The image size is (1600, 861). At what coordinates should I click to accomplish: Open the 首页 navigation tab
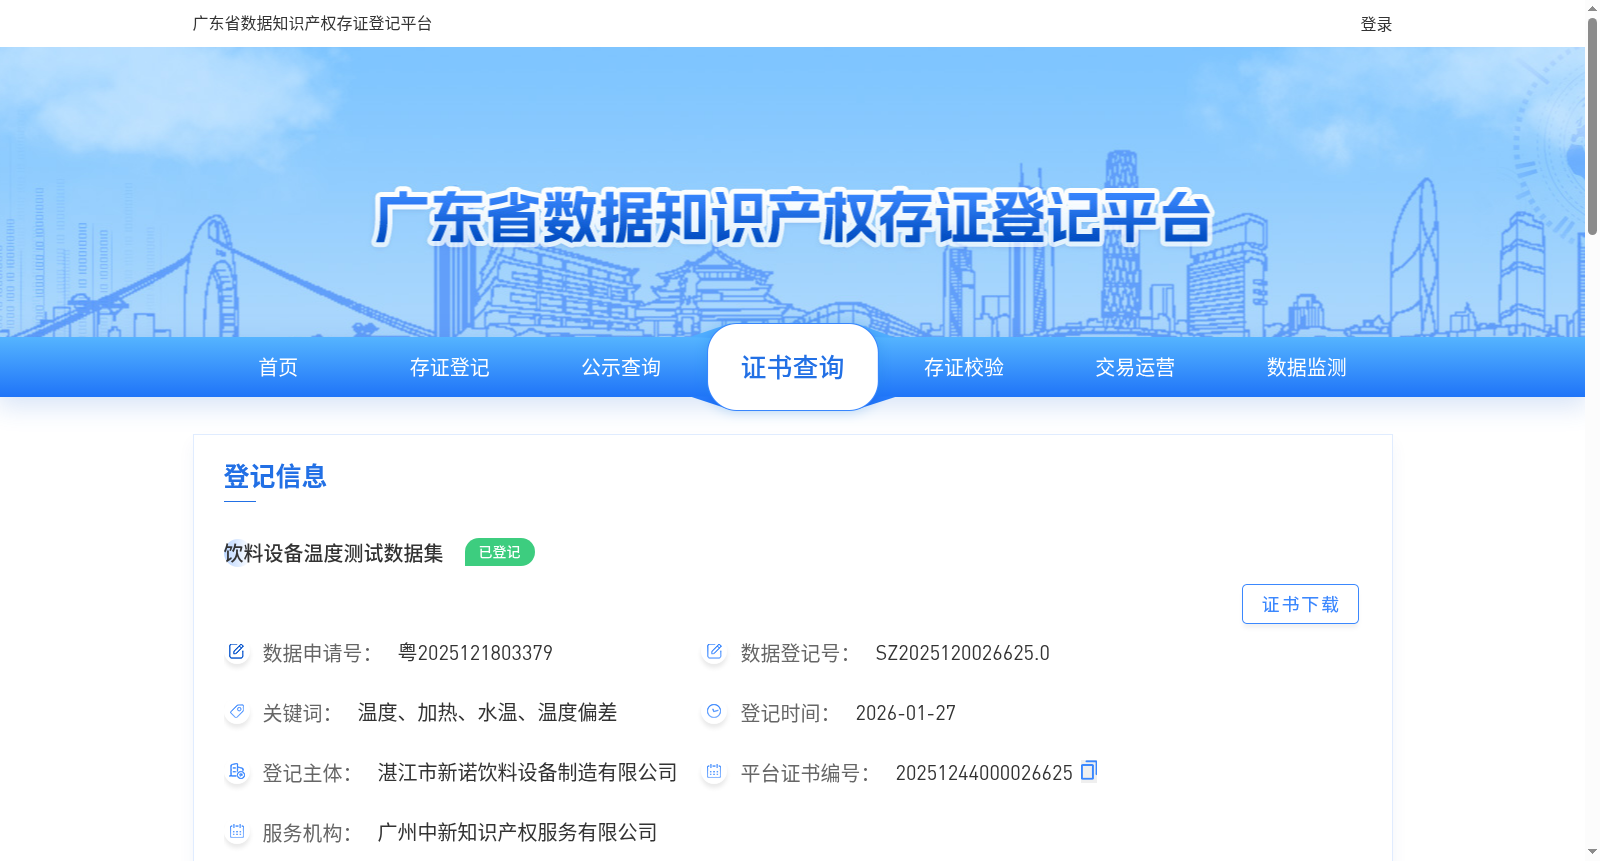point(278,368)
